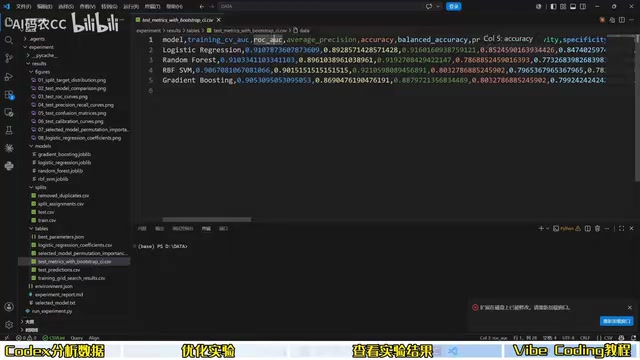
Task: Open the Remote Explorer view
Action: pos(9,113)
